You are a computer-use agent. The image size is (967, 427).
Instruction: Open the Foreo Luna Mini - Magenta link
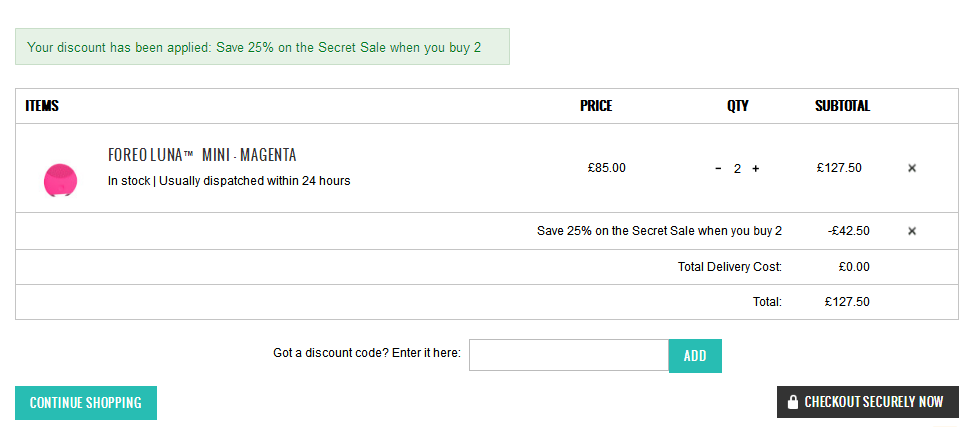click(x=202, y=155)
